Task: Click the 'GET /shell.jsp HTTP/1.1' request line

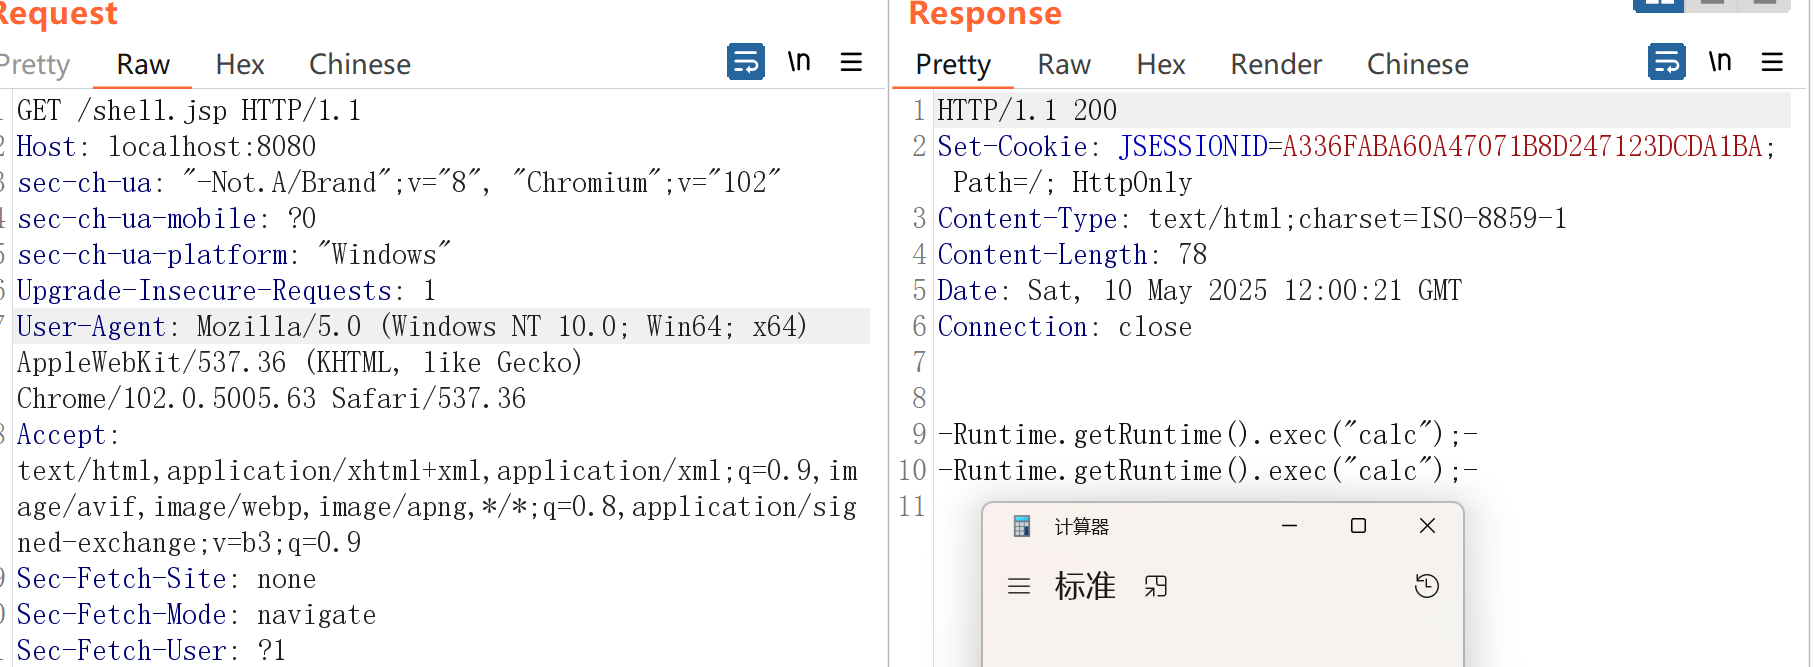Action: click(x=189, y=110)
